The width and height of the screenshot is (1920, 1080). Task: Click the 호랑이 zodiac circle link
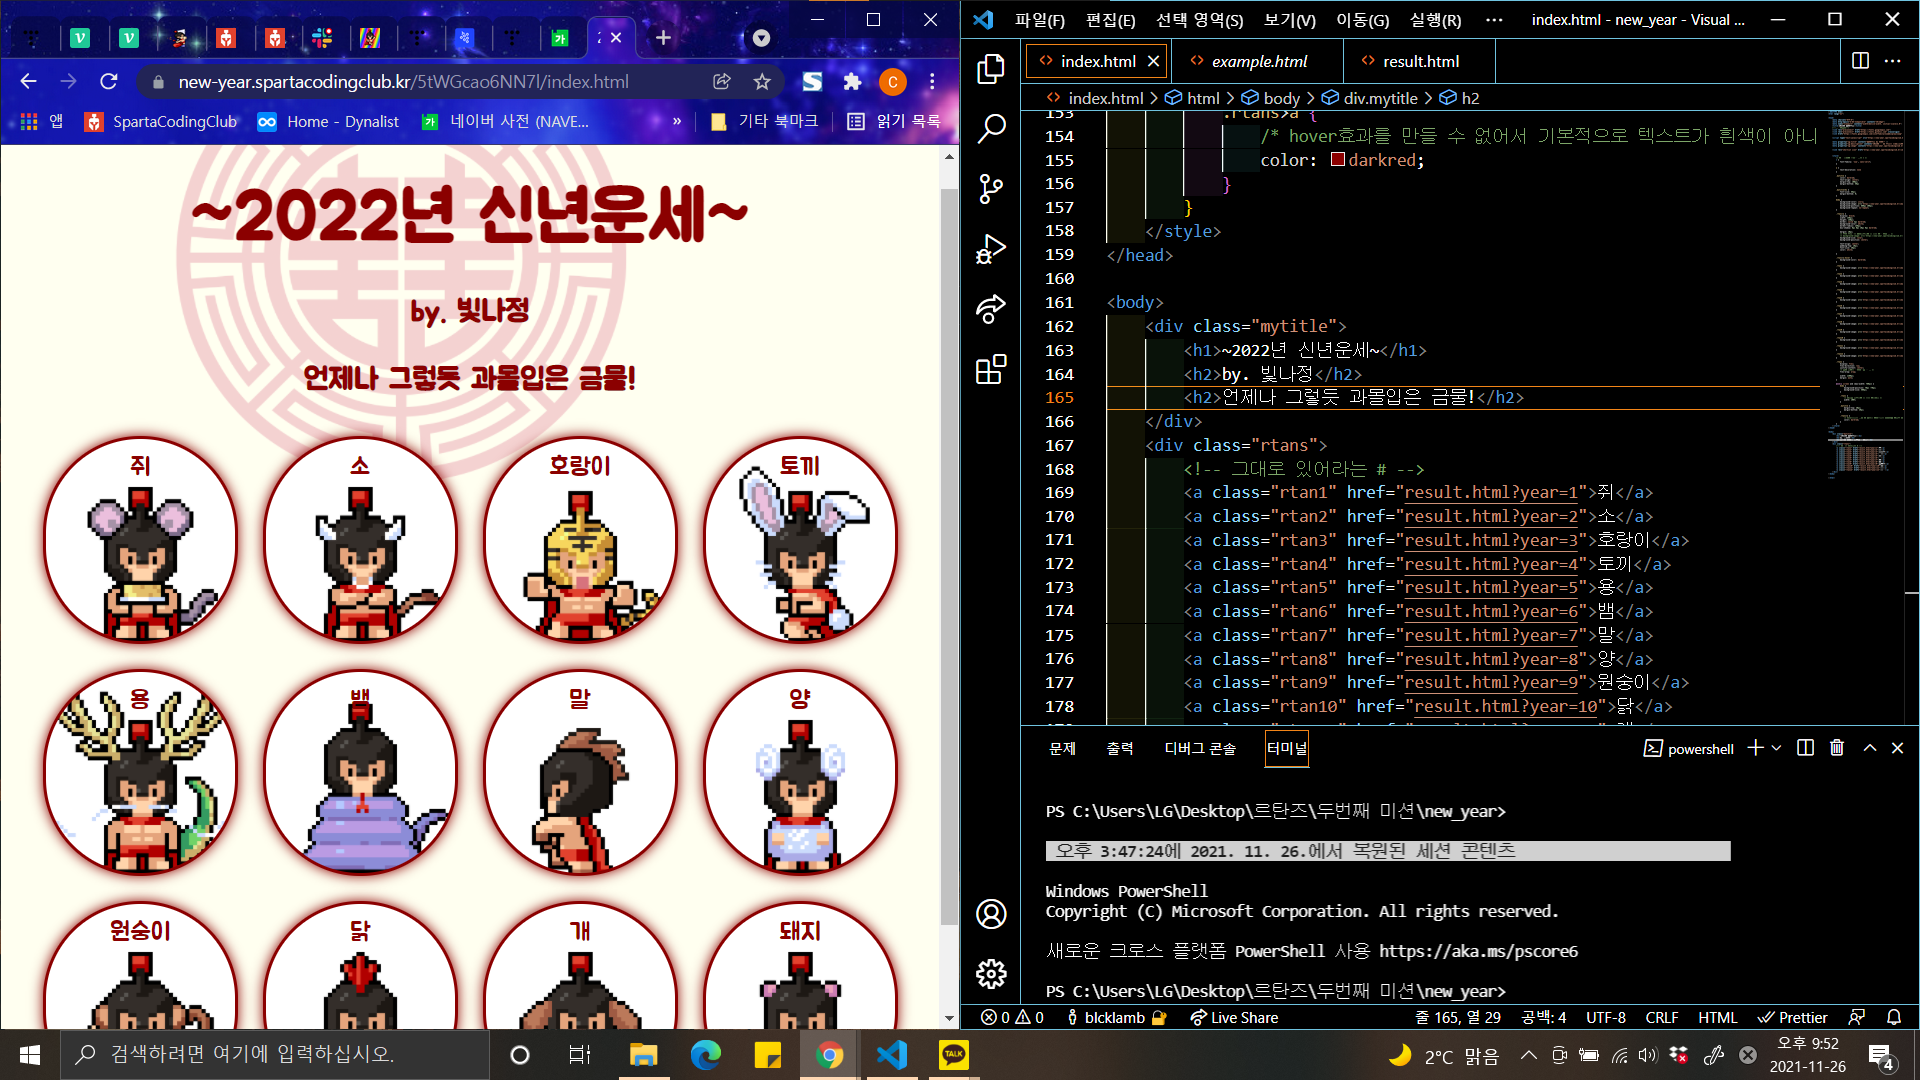coord(580,540)
